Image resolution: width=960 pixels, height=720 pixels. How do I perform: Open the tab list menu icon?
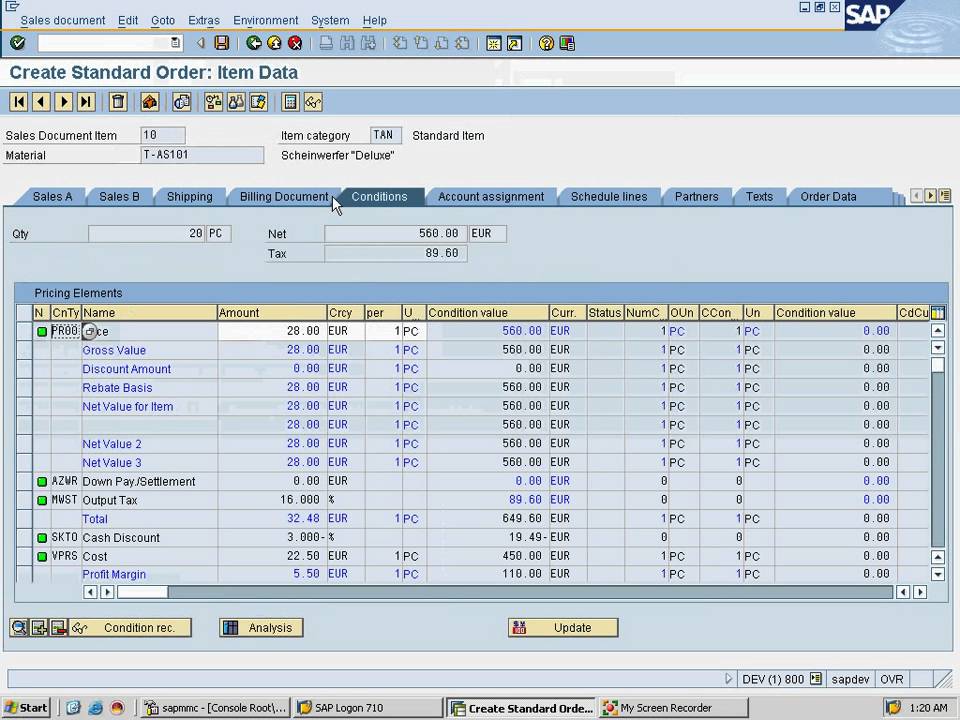pyautogui.click(x=945, y=196)
